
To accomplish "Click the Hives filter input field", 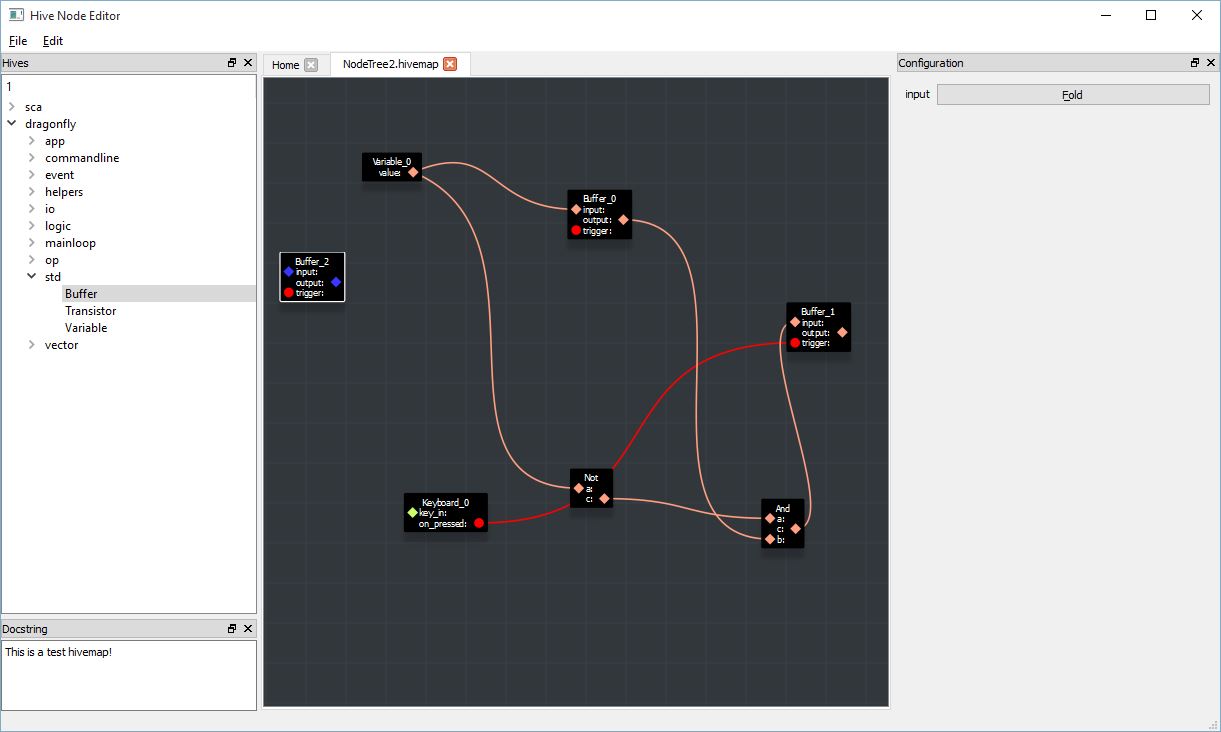I will point(129,87).
